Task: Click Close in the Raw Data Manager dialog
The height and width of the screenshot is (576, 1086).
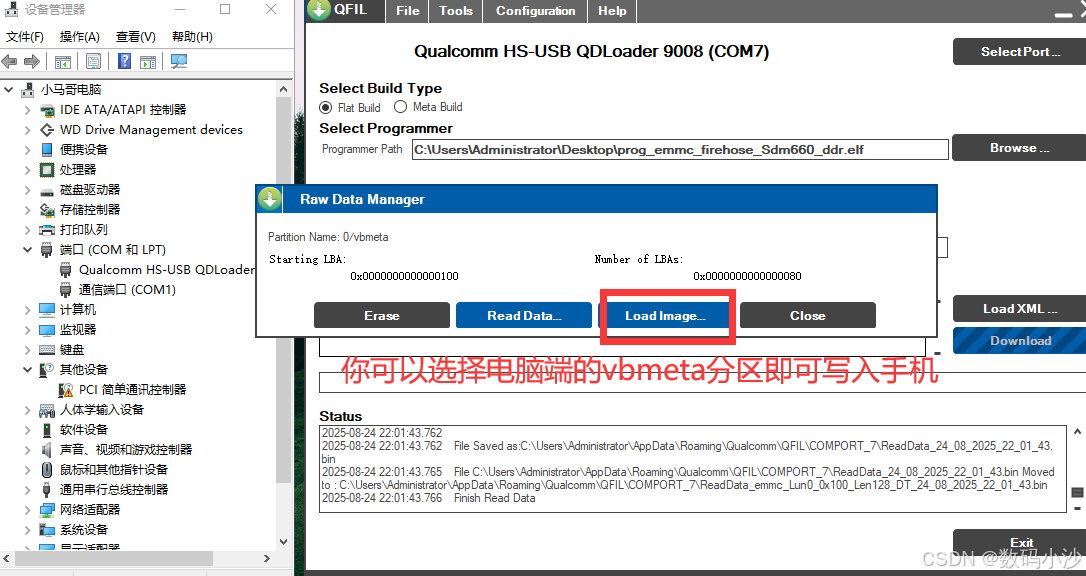Action: point(808,316)
